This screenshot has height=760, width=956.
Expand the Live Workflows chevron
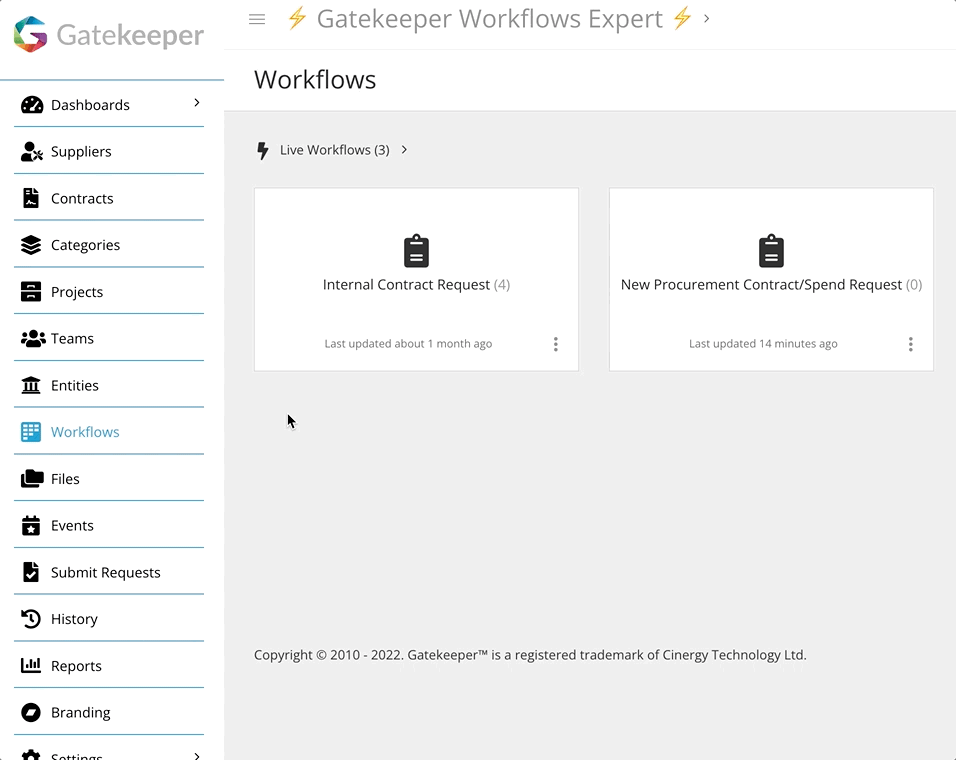tap(404, 150)
